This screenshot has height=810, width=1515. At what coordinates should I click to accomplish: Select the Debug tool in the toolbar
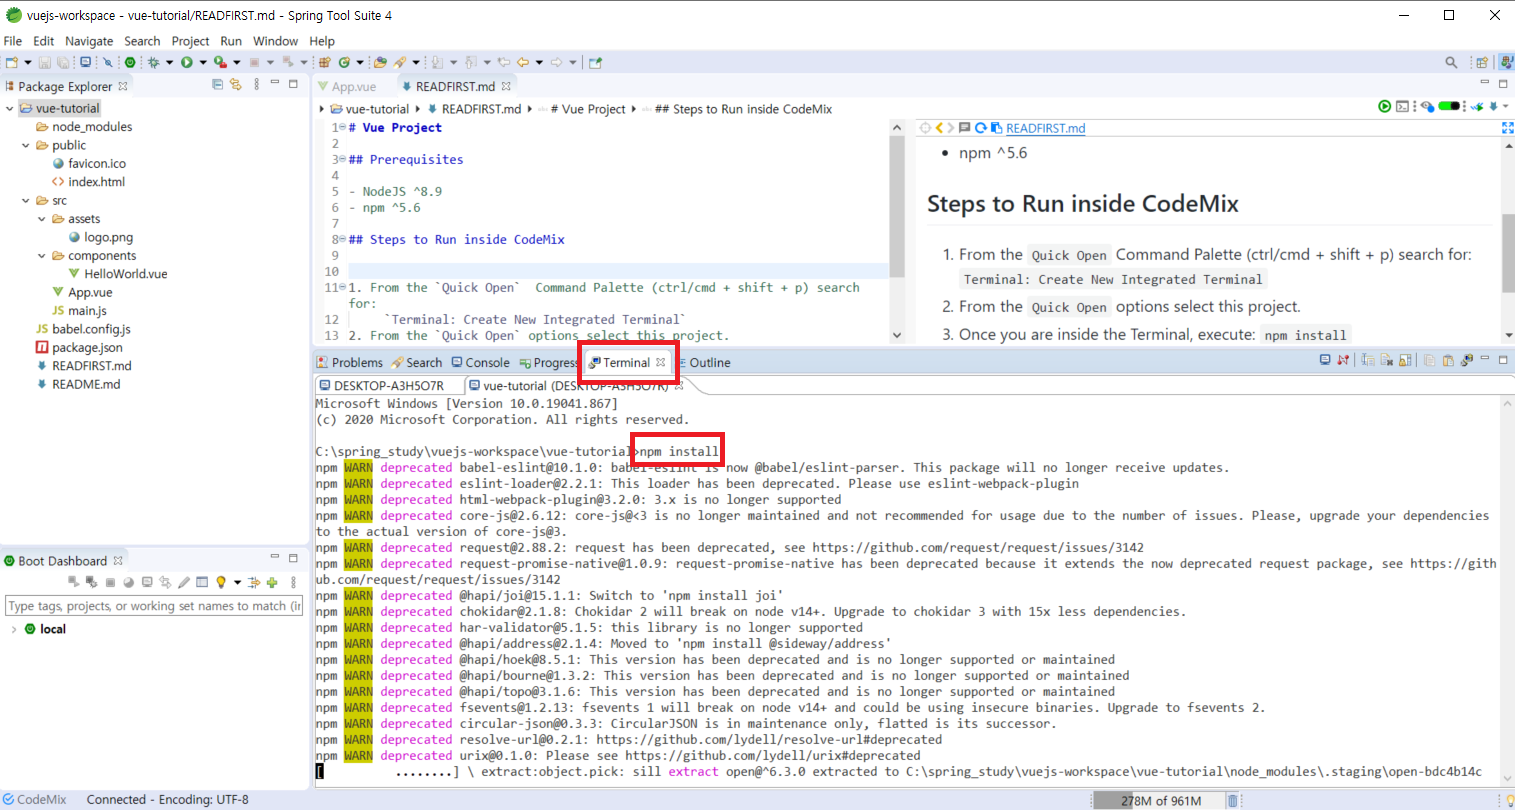coord(155,61)
